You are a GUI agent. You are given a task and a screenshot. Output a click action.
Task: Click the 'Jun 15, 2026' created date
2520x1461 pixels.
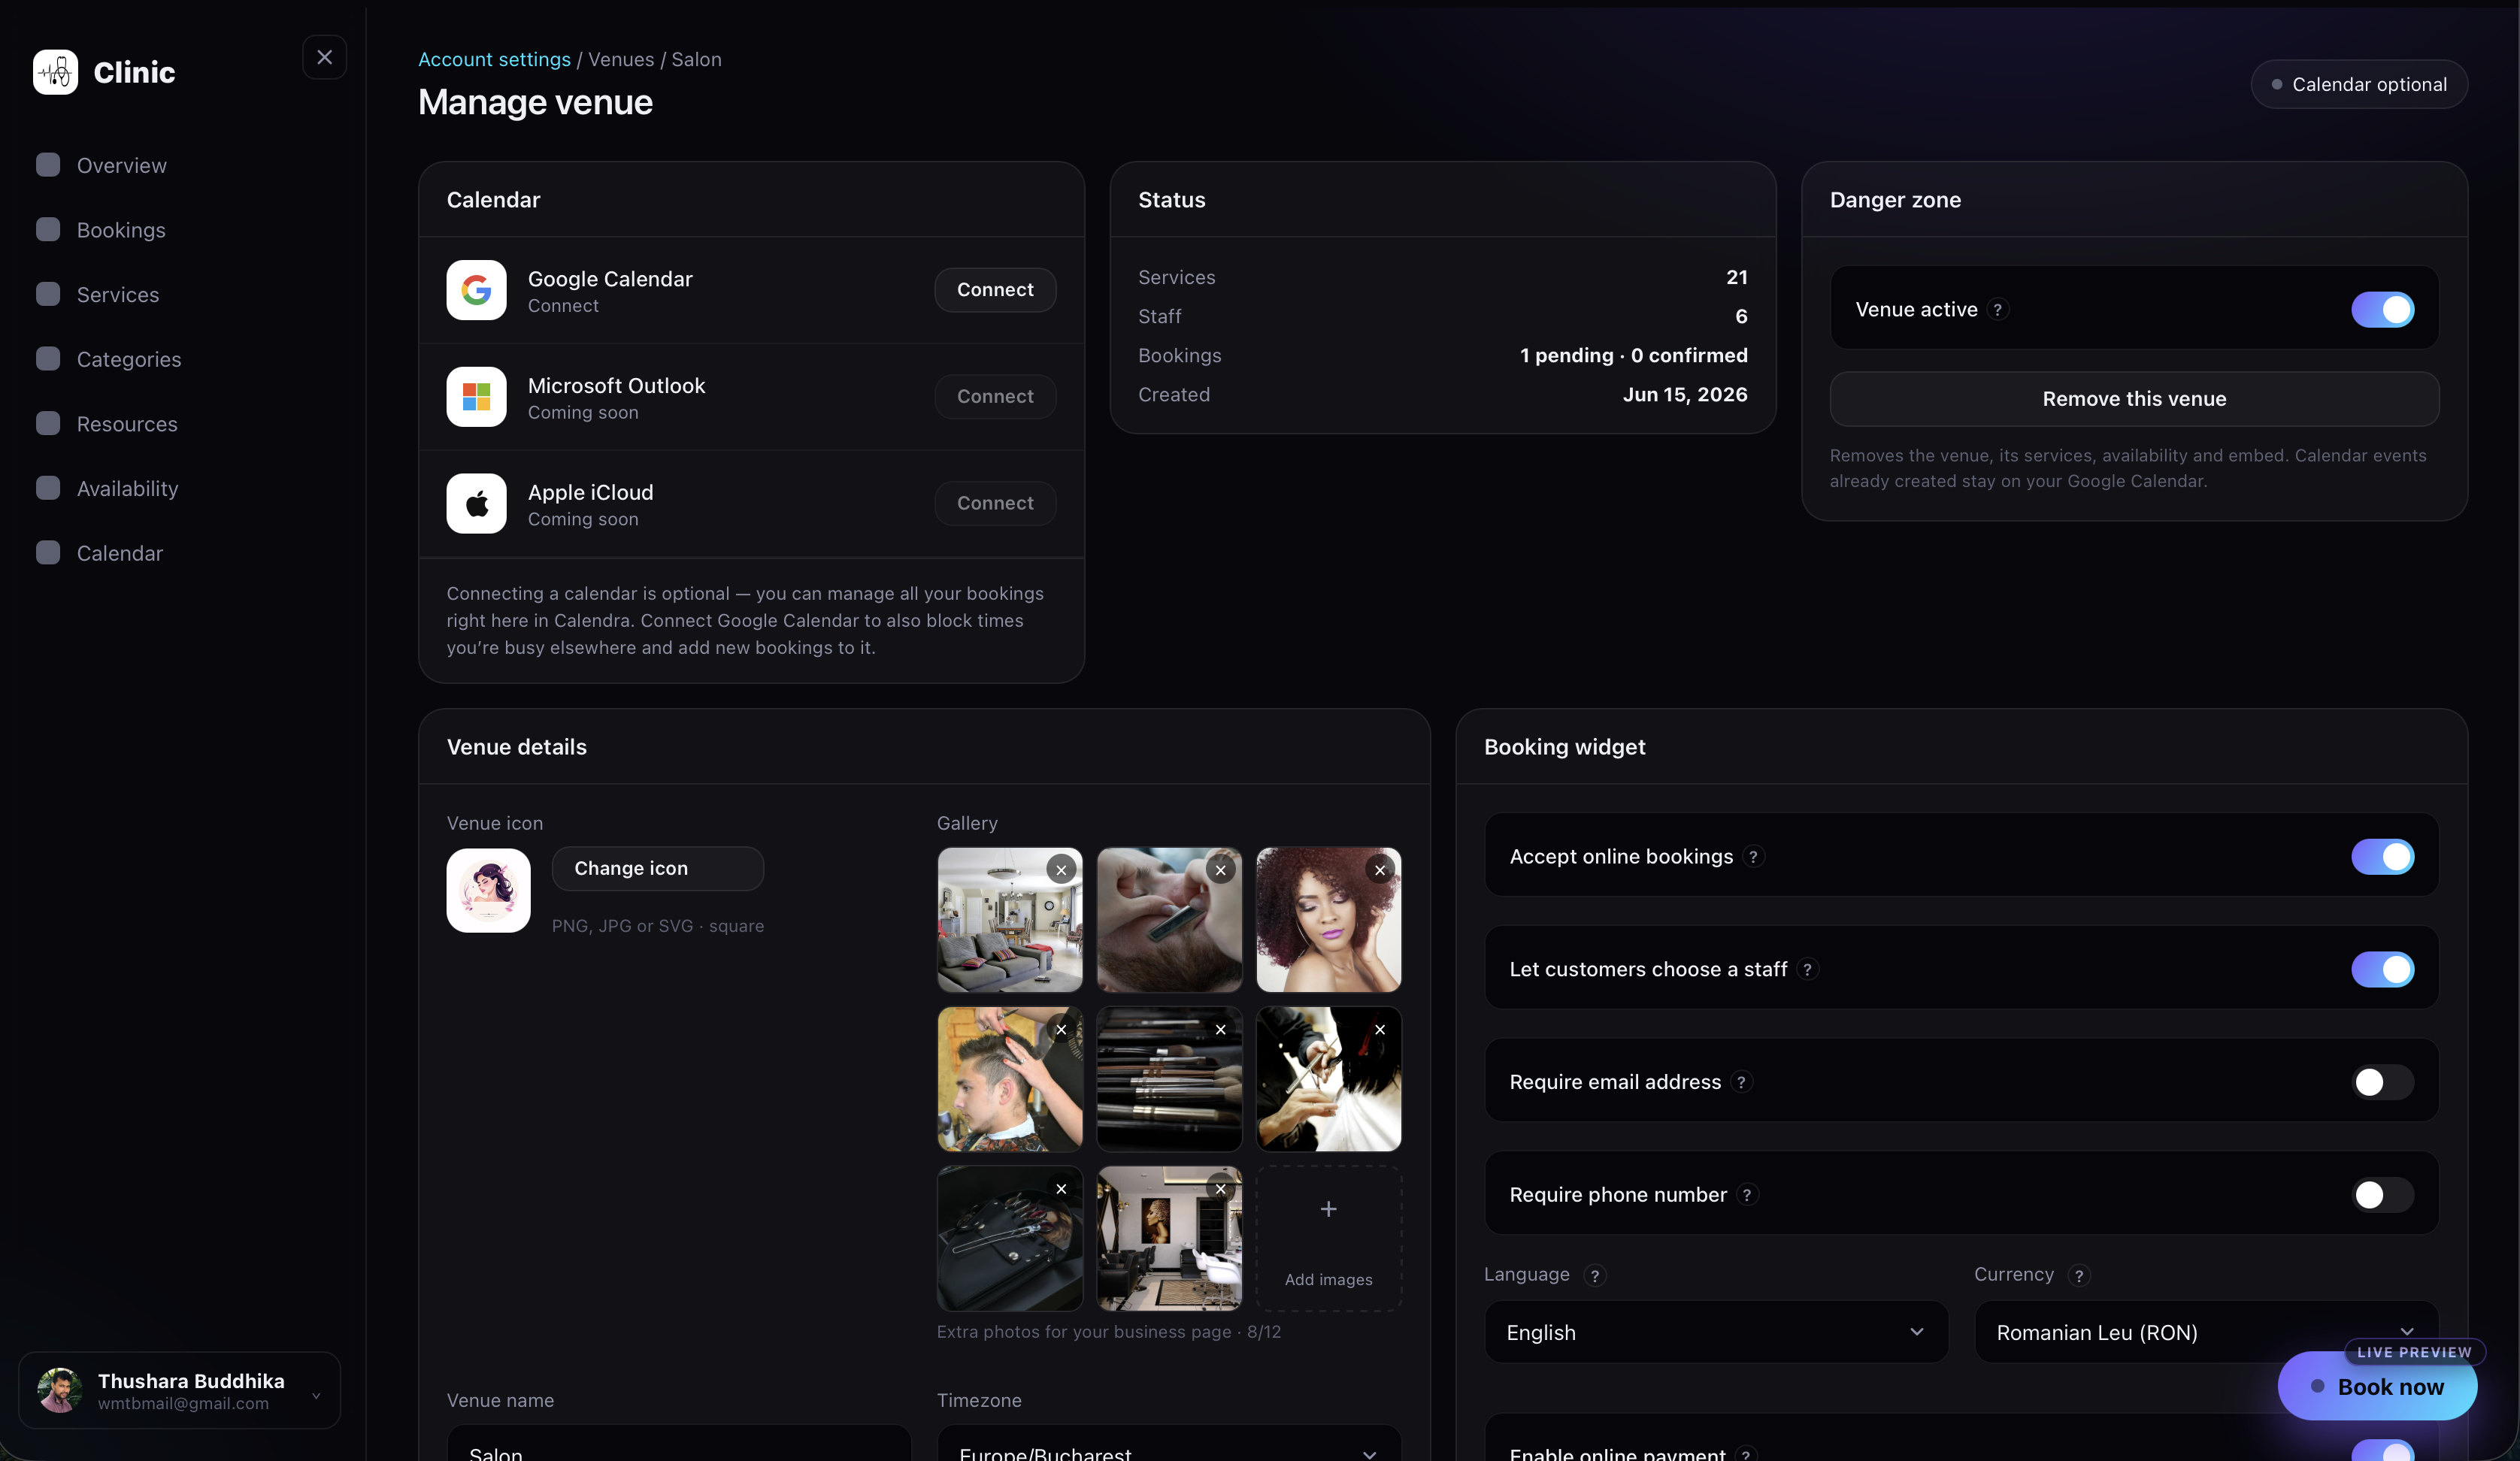click(1685, 395)
